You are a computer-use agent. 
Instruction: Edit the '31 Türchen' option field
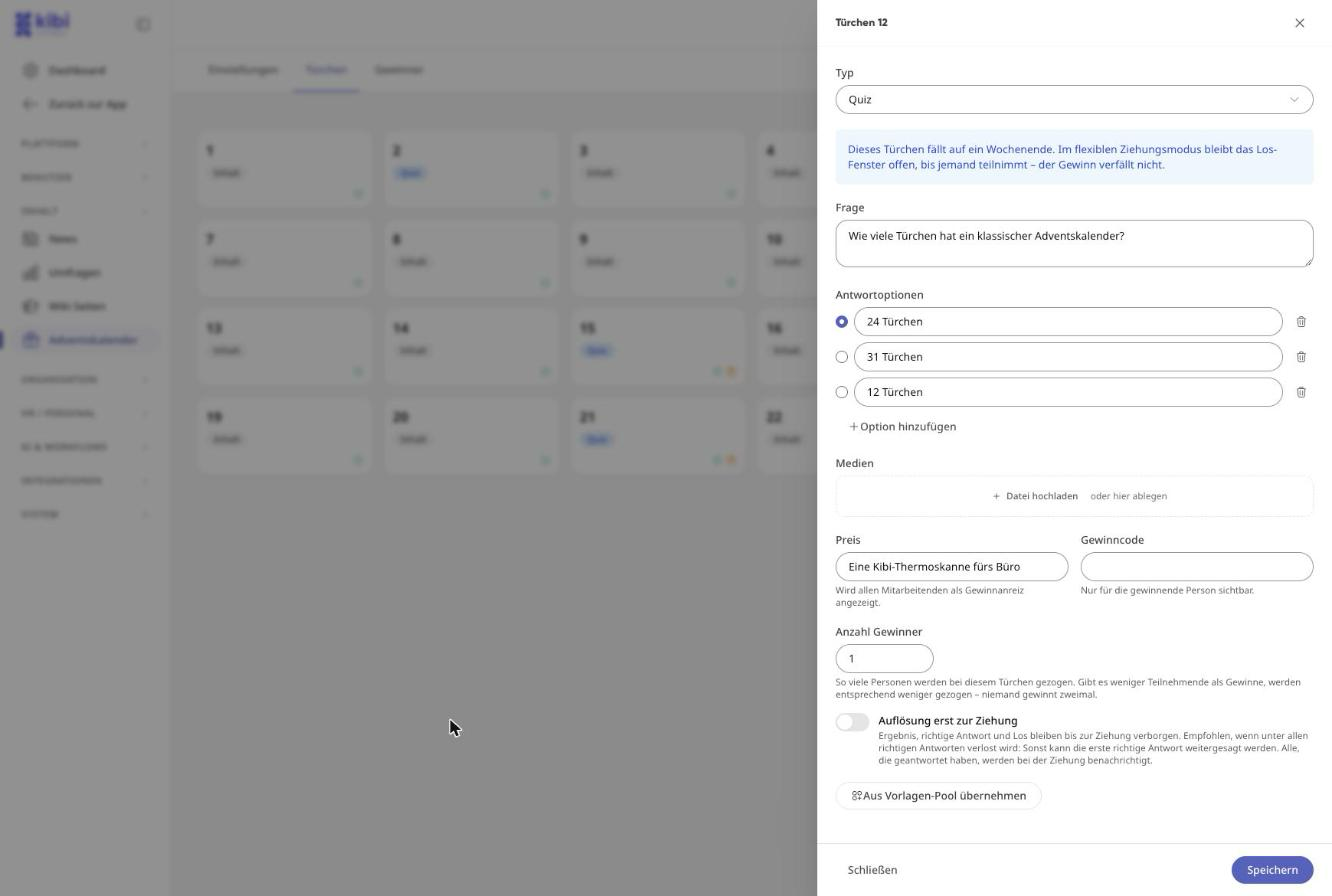(x=1068, y=357)
